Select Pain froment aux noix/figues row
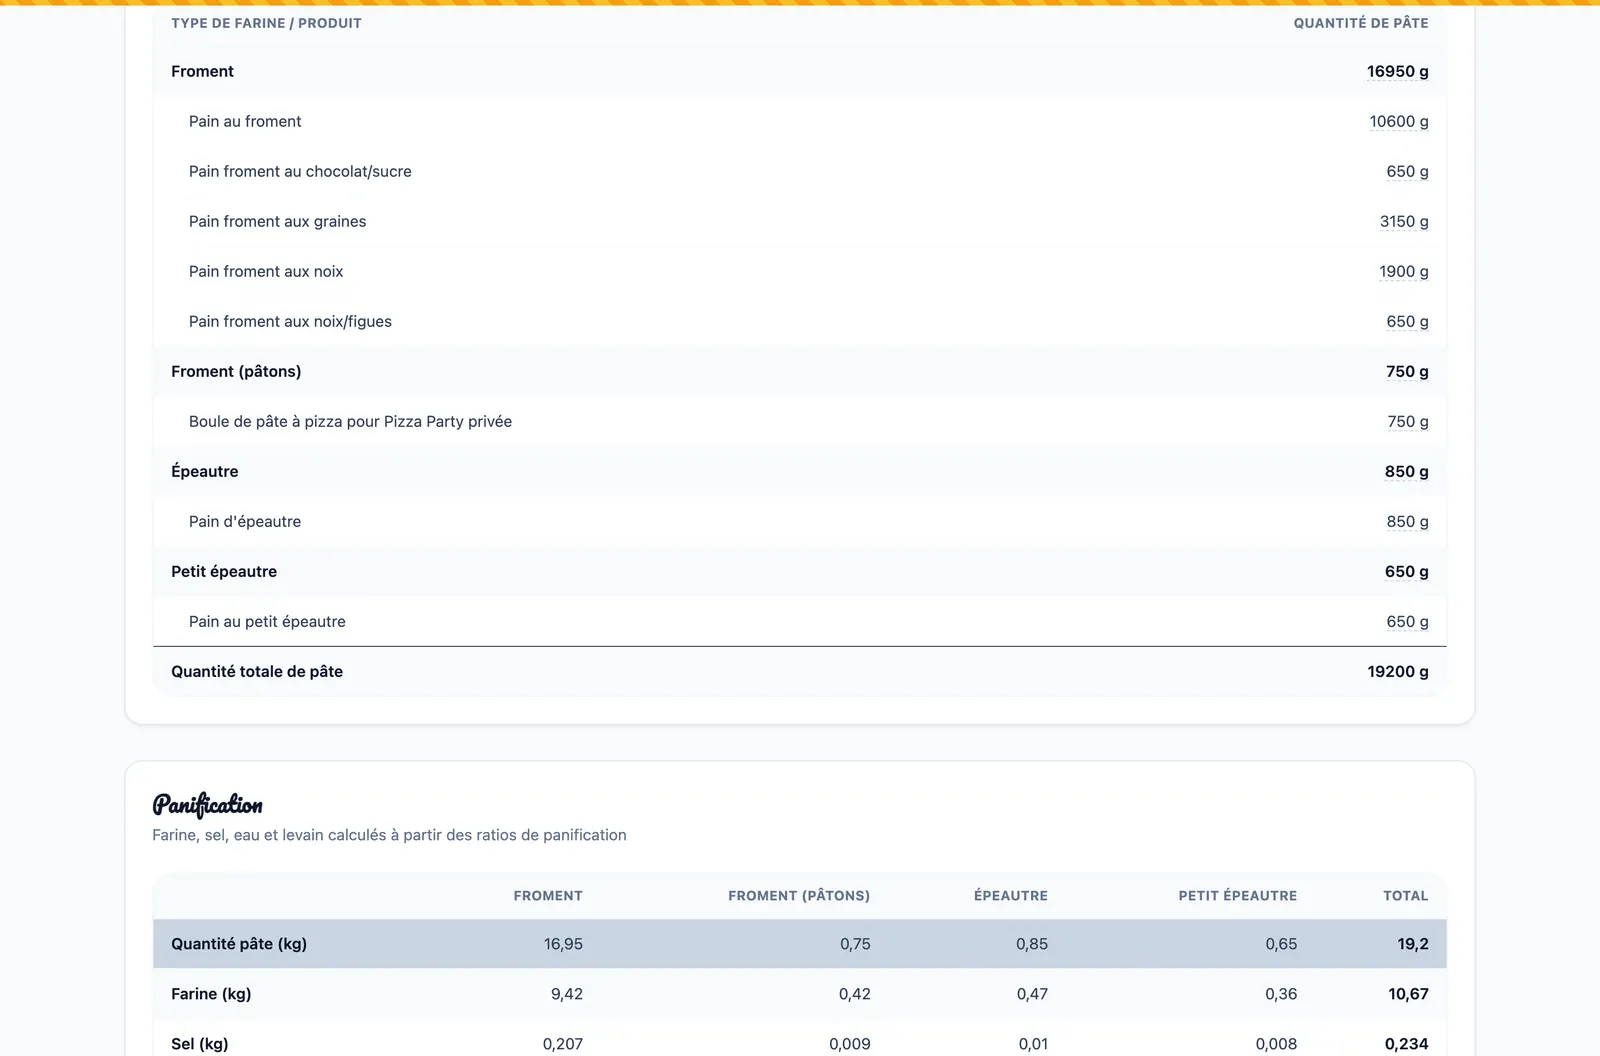Viewport: 1600px width, 1056px height. coord(800,321)
